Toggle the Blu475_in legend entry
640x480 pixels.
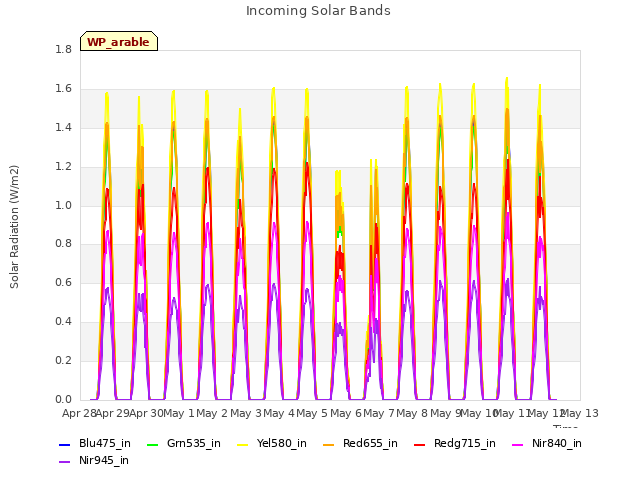click(x=95, y=444)
